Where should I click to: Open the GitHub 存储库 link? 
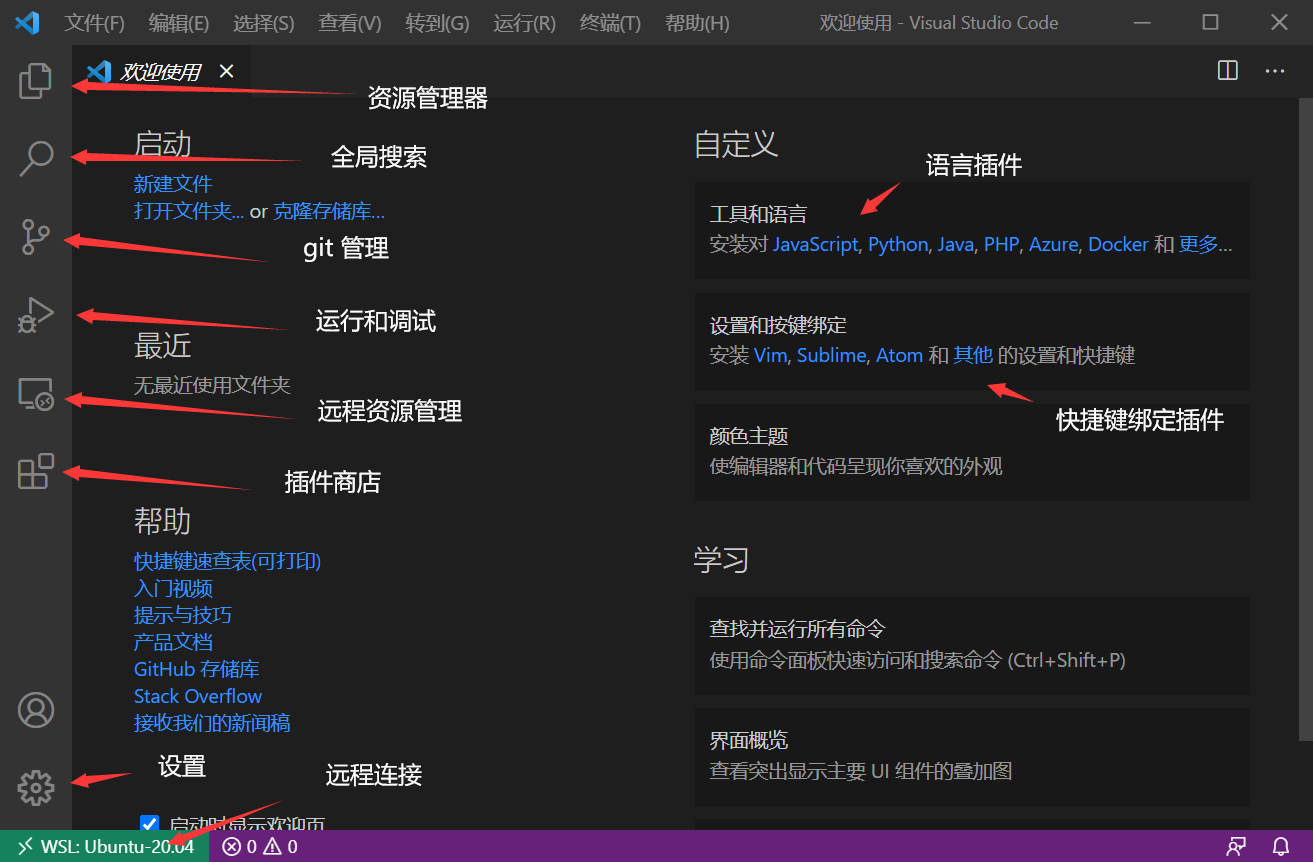pyautogui.click(x=196, y=669)
